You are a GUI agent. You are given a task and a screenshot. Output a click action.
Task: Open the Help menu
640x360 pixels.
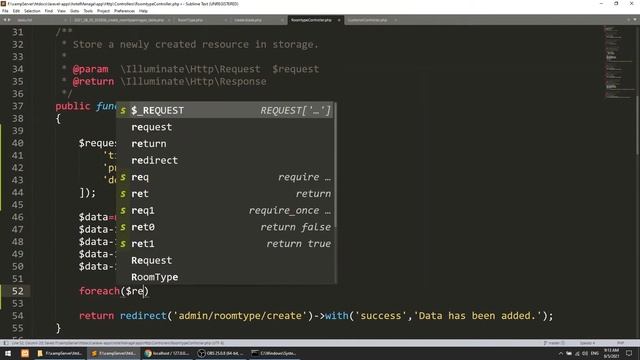143,11
